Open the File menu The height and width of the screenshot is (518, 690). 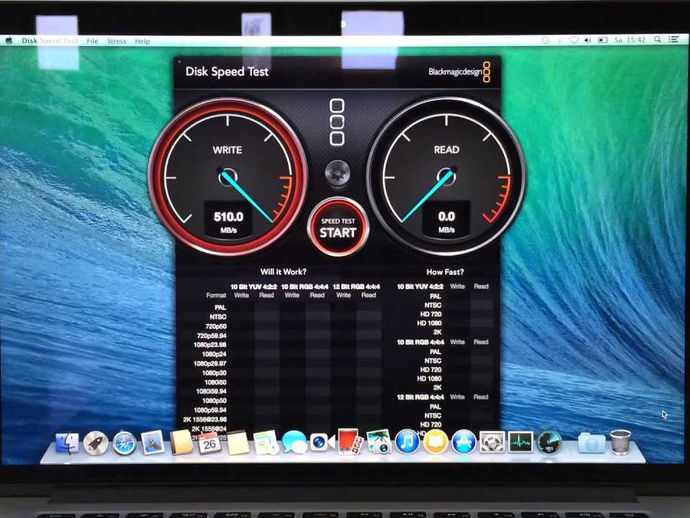click(92, 41)
